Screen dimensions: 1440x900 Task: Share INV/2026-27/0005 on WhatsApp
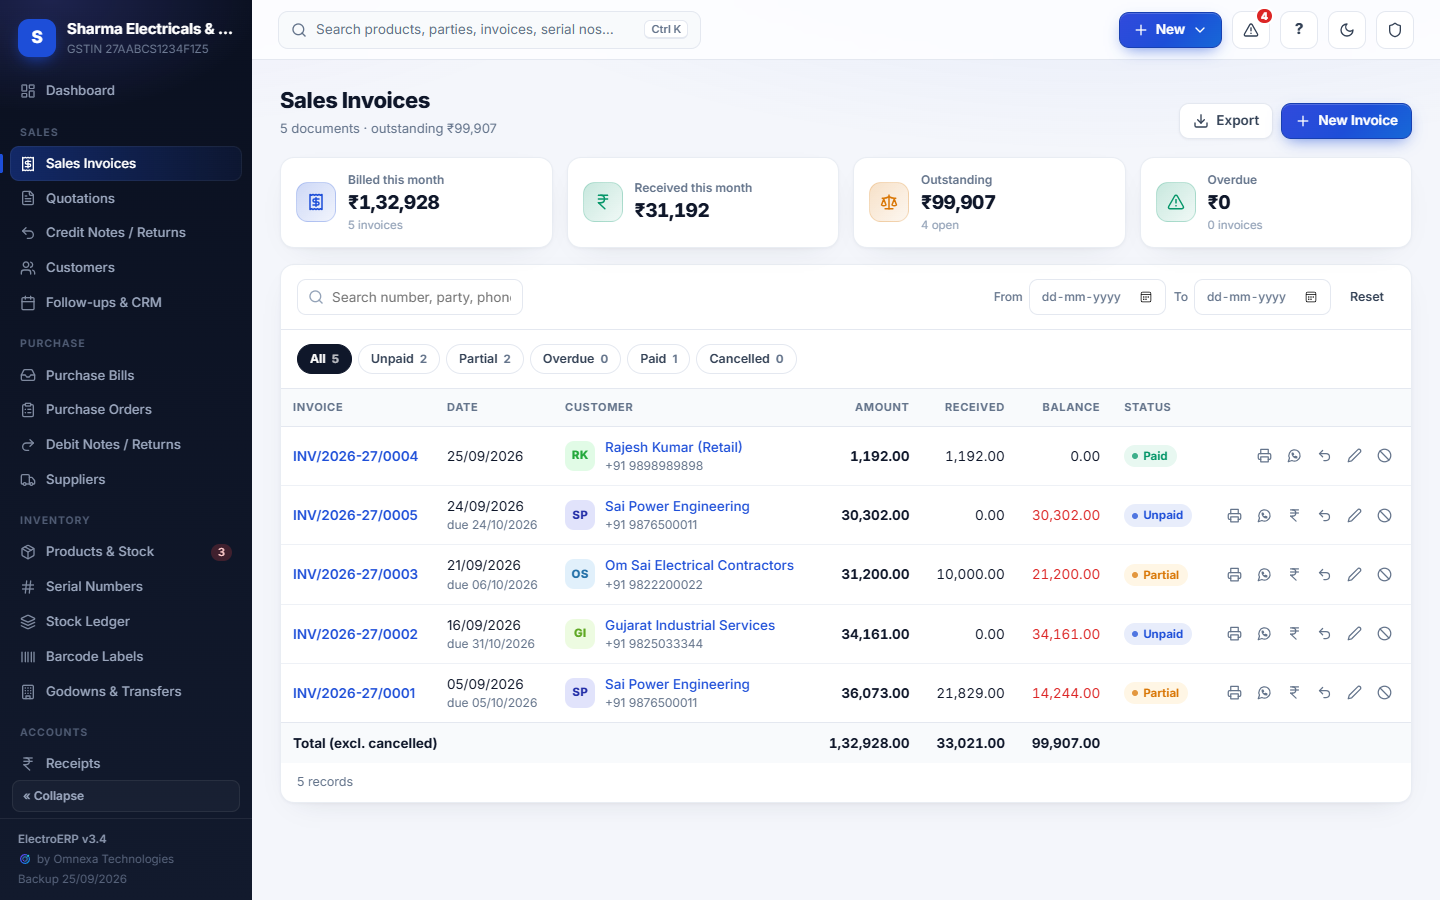pyautogui.click(x=1264, y=516)
